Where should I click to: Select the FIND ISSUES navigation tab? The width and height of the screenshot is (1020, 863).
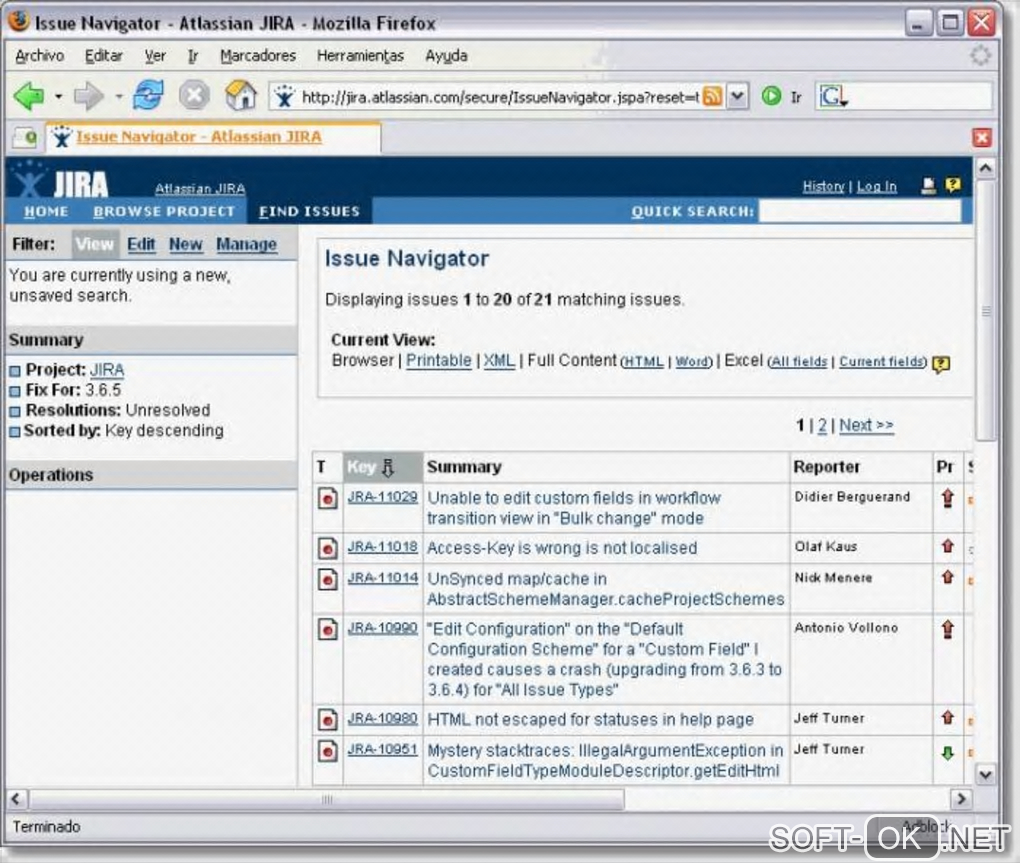pos(309,211)
